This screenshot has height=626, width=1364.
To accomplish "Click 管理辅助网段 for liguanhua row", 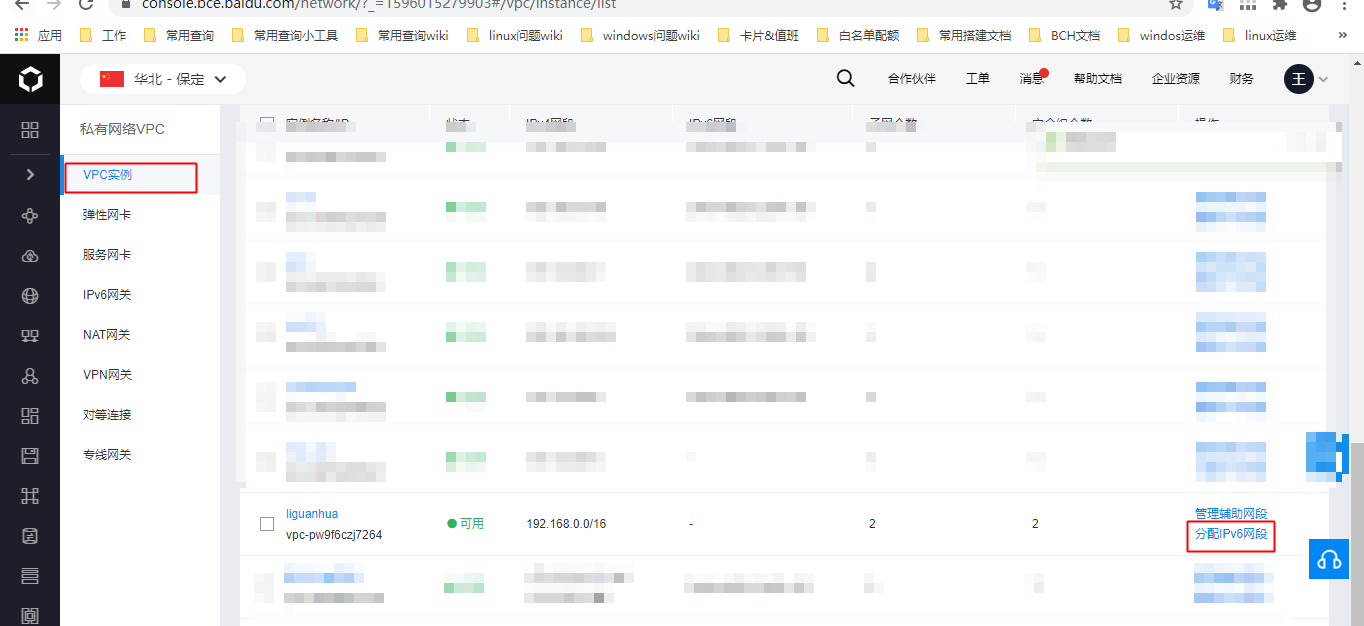I will point(1231,514).
